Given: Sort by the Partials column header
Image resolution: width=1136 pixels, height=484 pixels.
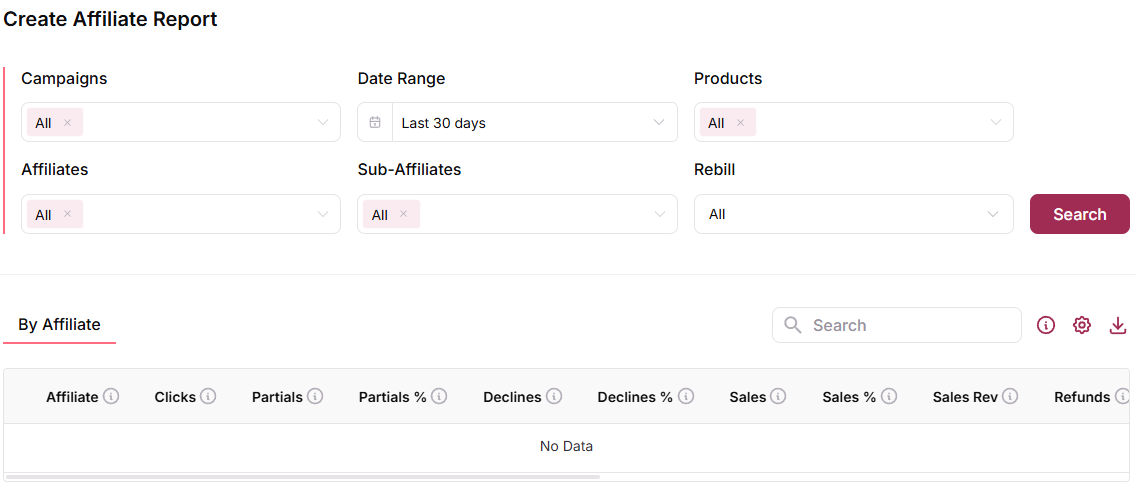Looking at the screenshot, I should tap(277, 397).
